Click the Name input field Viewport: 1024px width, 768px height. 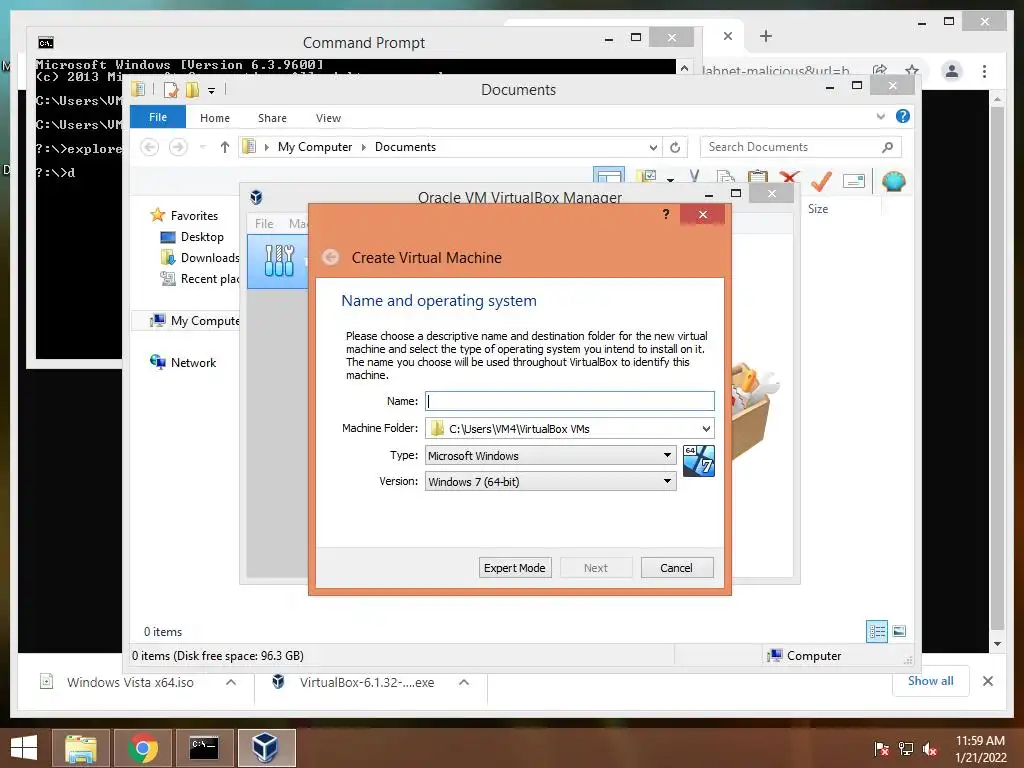tap(569, 401)
